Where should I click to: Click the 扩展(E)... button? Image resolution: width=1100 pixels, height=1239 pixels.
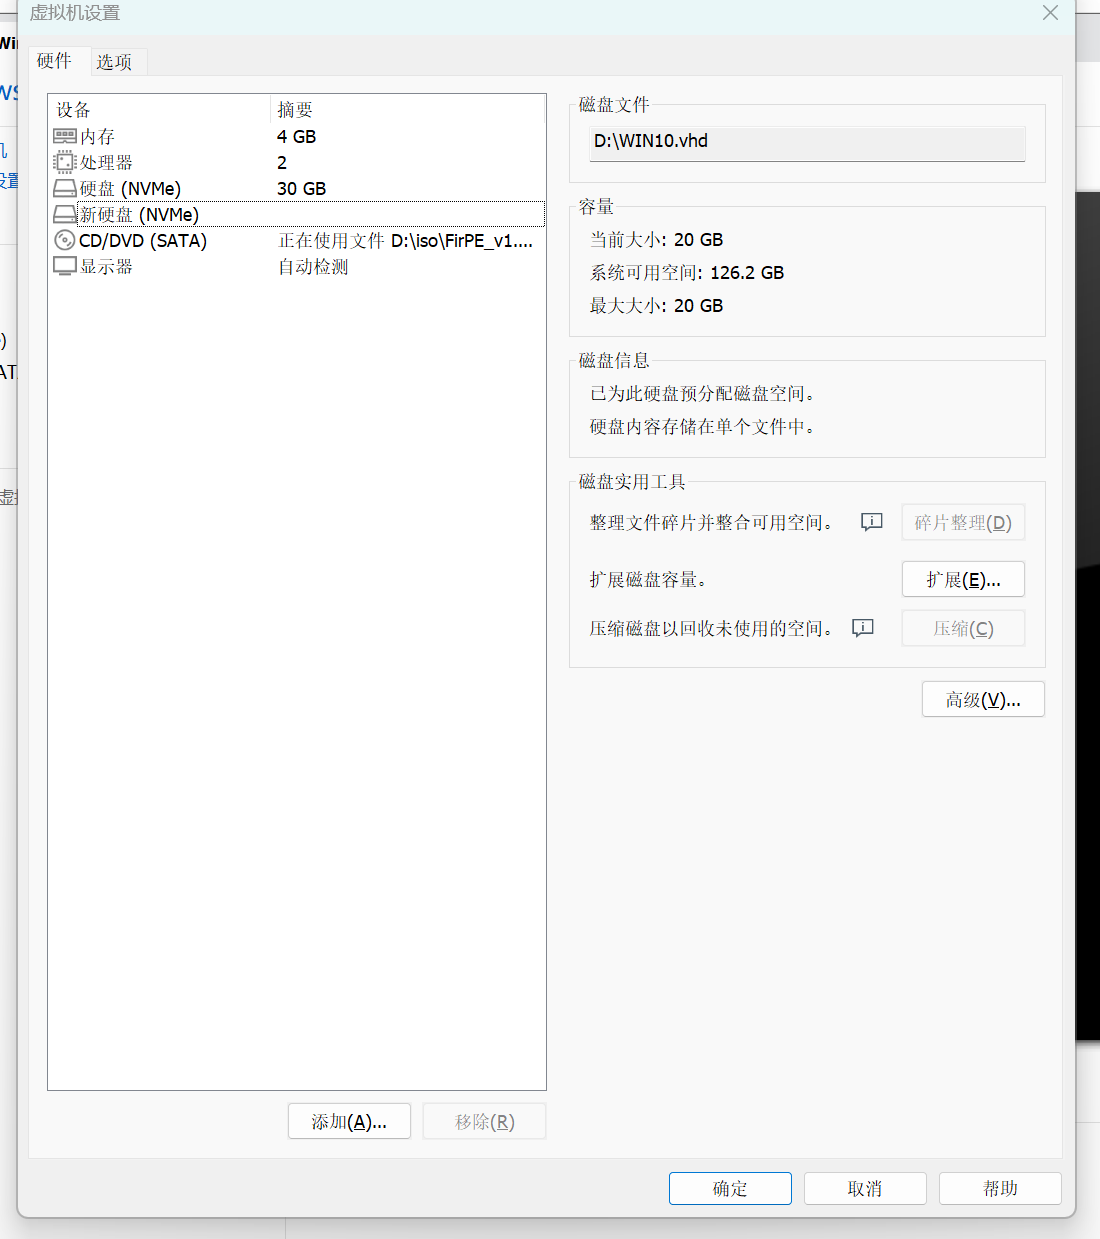point(963,579)
